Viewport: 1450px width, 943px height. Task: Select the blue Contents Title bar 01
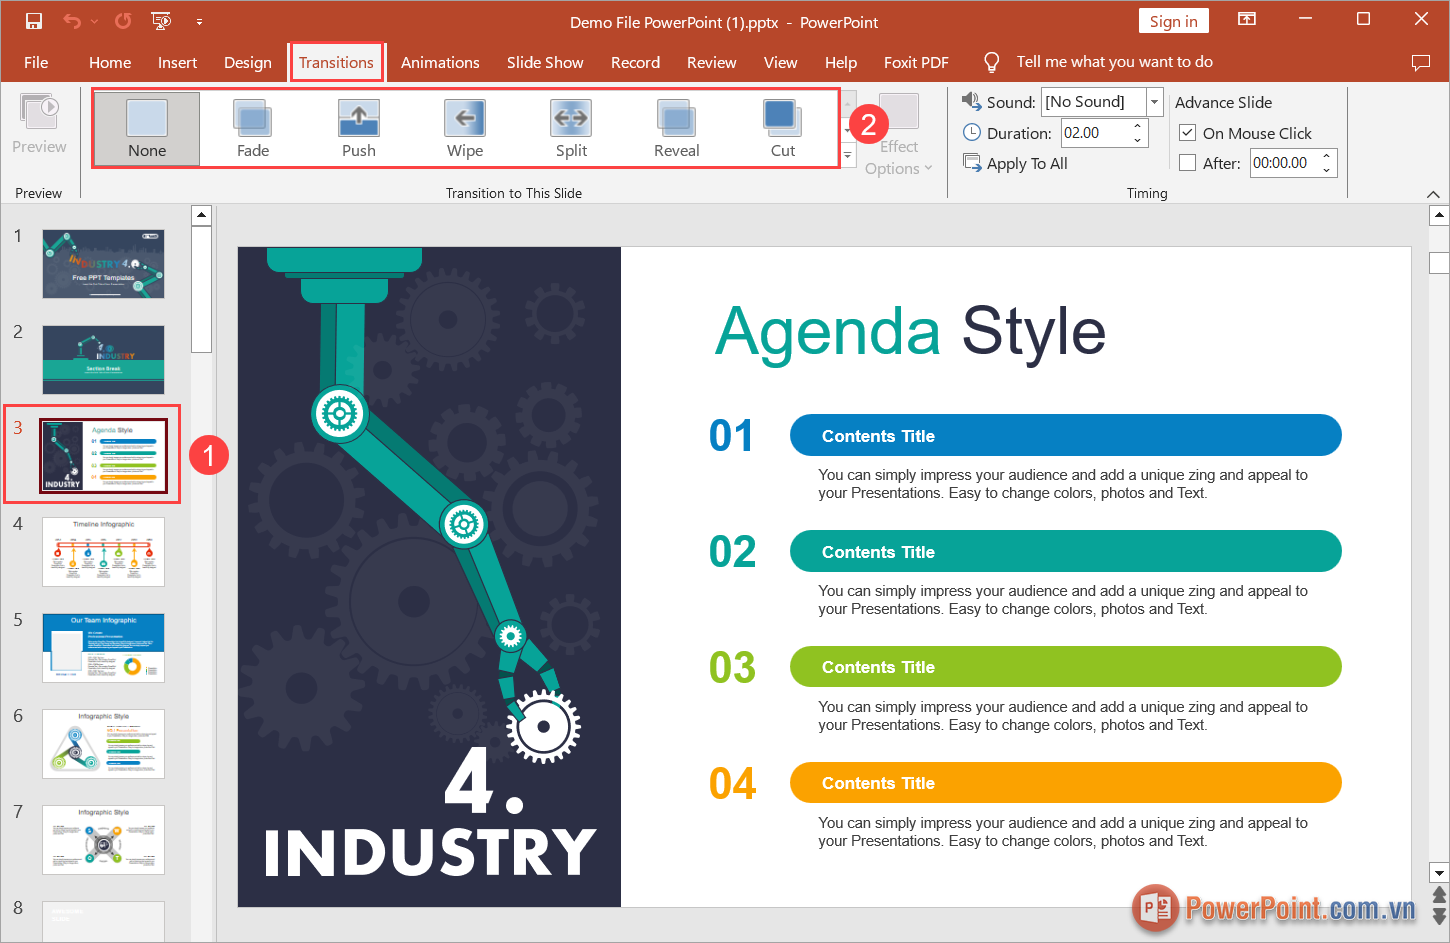pos(1066,435)
